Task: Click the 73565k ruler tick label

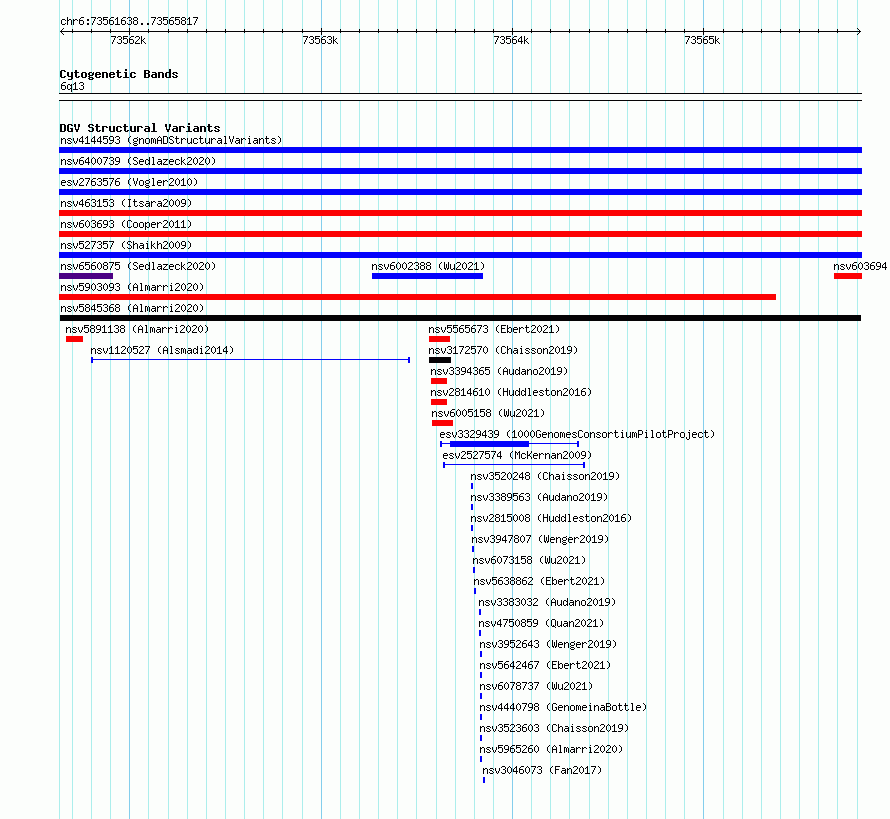Action: [x=702, y=40]
